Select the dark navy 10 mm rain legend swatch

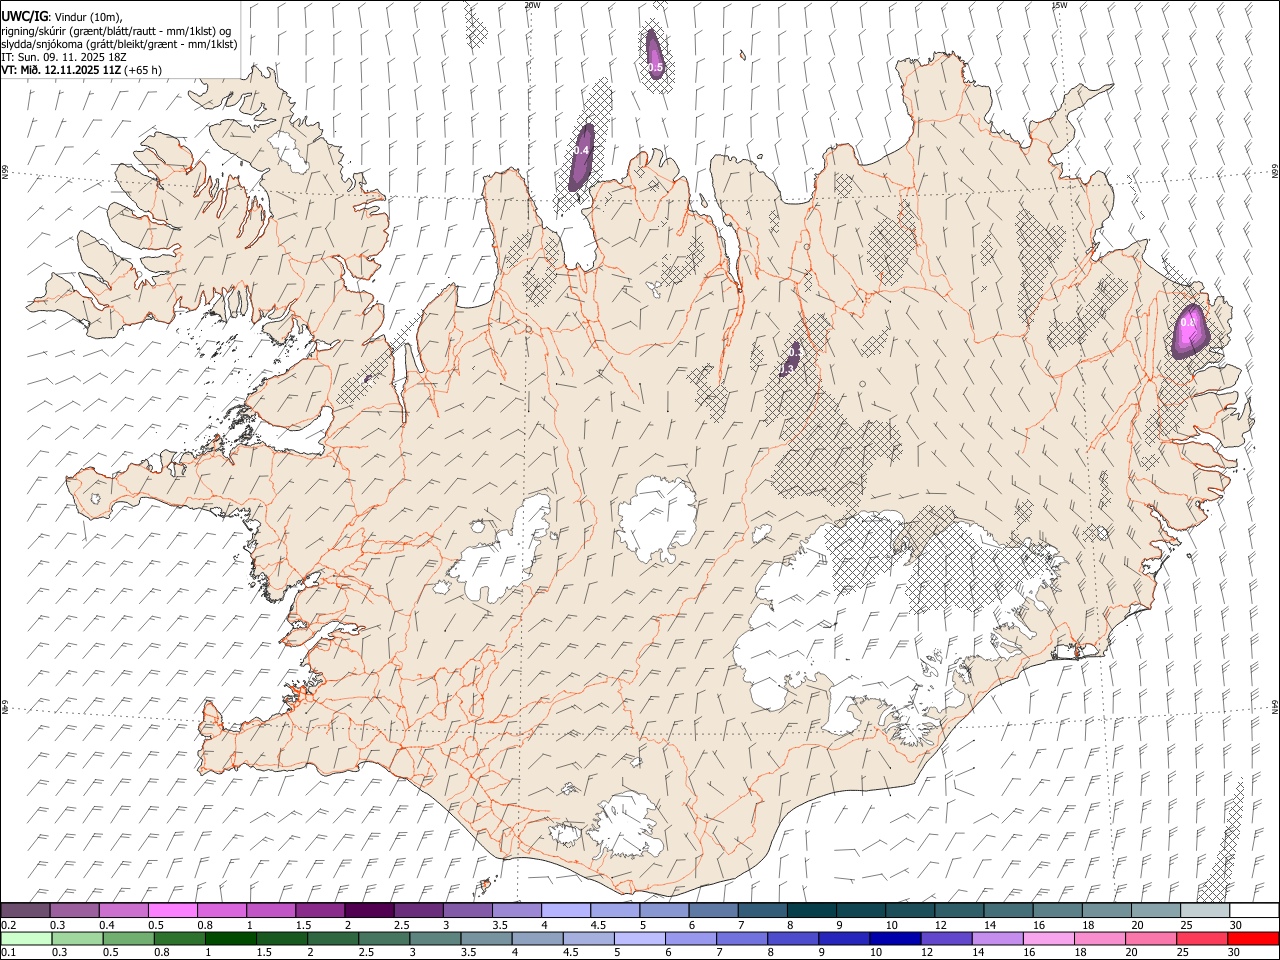pyautogui.click(x=893, y=939)
